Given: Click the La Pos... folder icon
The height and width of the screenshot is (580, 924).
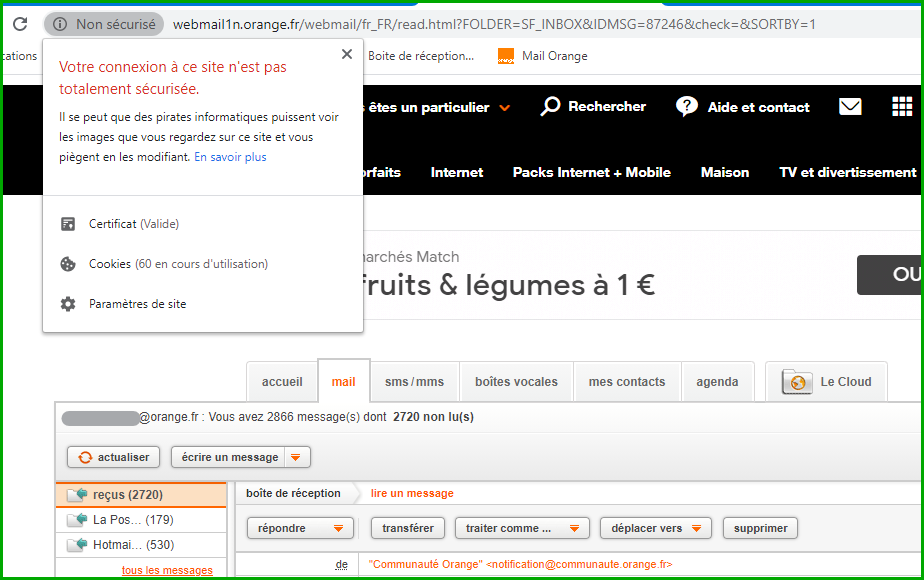Looking at the screenshot, I should coord(77,520).
